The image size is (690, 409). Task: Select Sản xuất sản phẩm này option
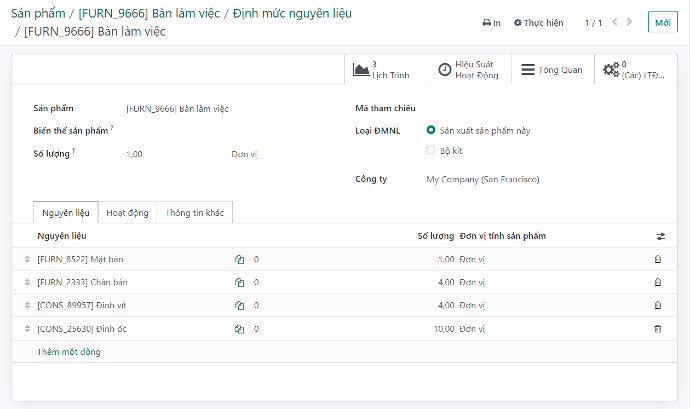[431, 130]
